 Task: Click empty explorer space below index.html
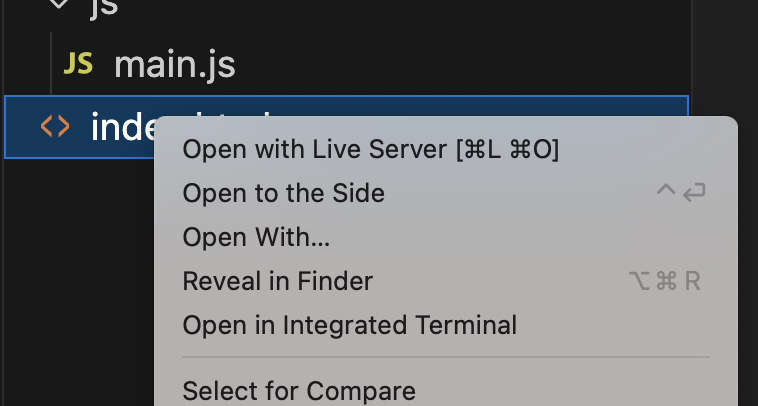pyautogui.click(x=75, y=280)
